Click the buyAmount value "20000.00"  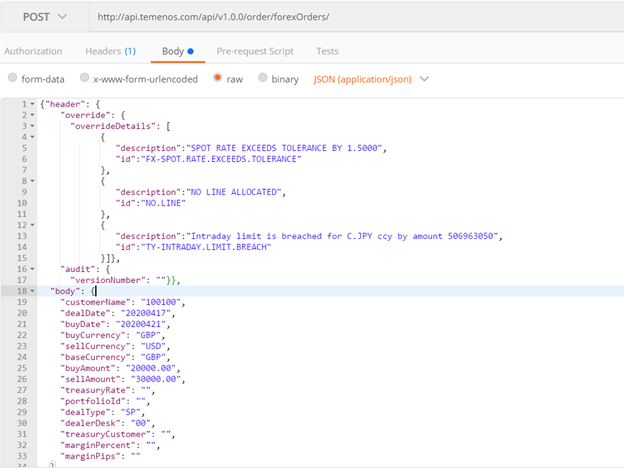tap(151, 369)
